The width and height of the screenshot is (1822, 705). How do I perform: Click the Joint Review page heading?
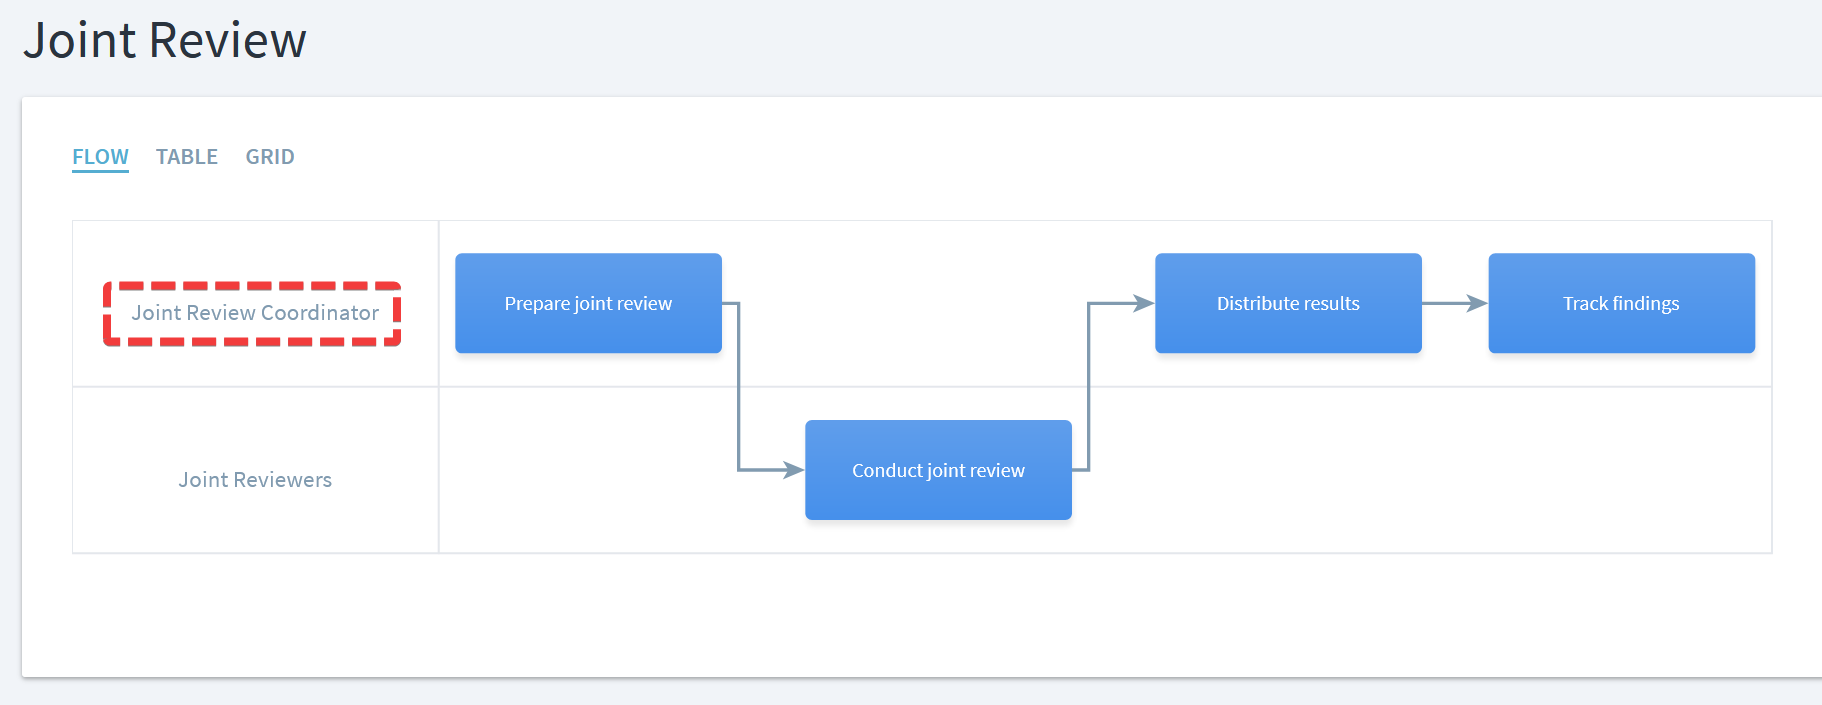[165, 41]
